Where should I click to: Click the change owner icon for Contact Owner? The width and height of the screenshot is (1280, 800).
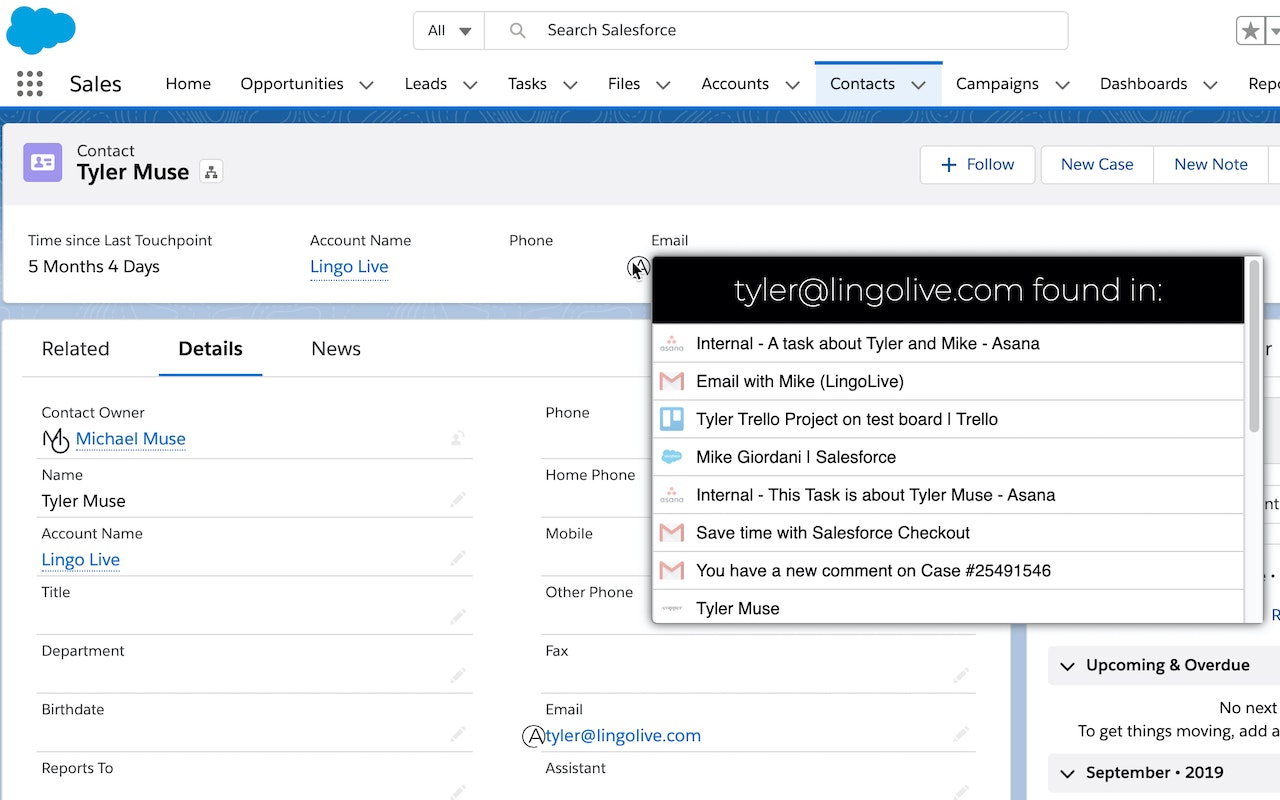tap(458, 438)
